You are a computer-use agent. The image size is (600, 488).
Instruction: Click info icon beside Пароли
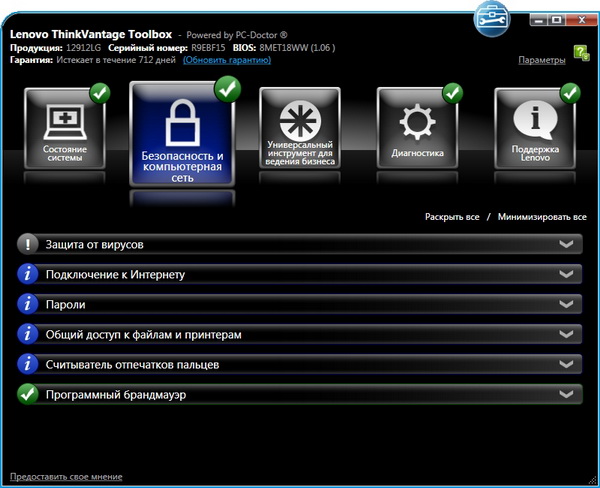(x=29, y=304)
